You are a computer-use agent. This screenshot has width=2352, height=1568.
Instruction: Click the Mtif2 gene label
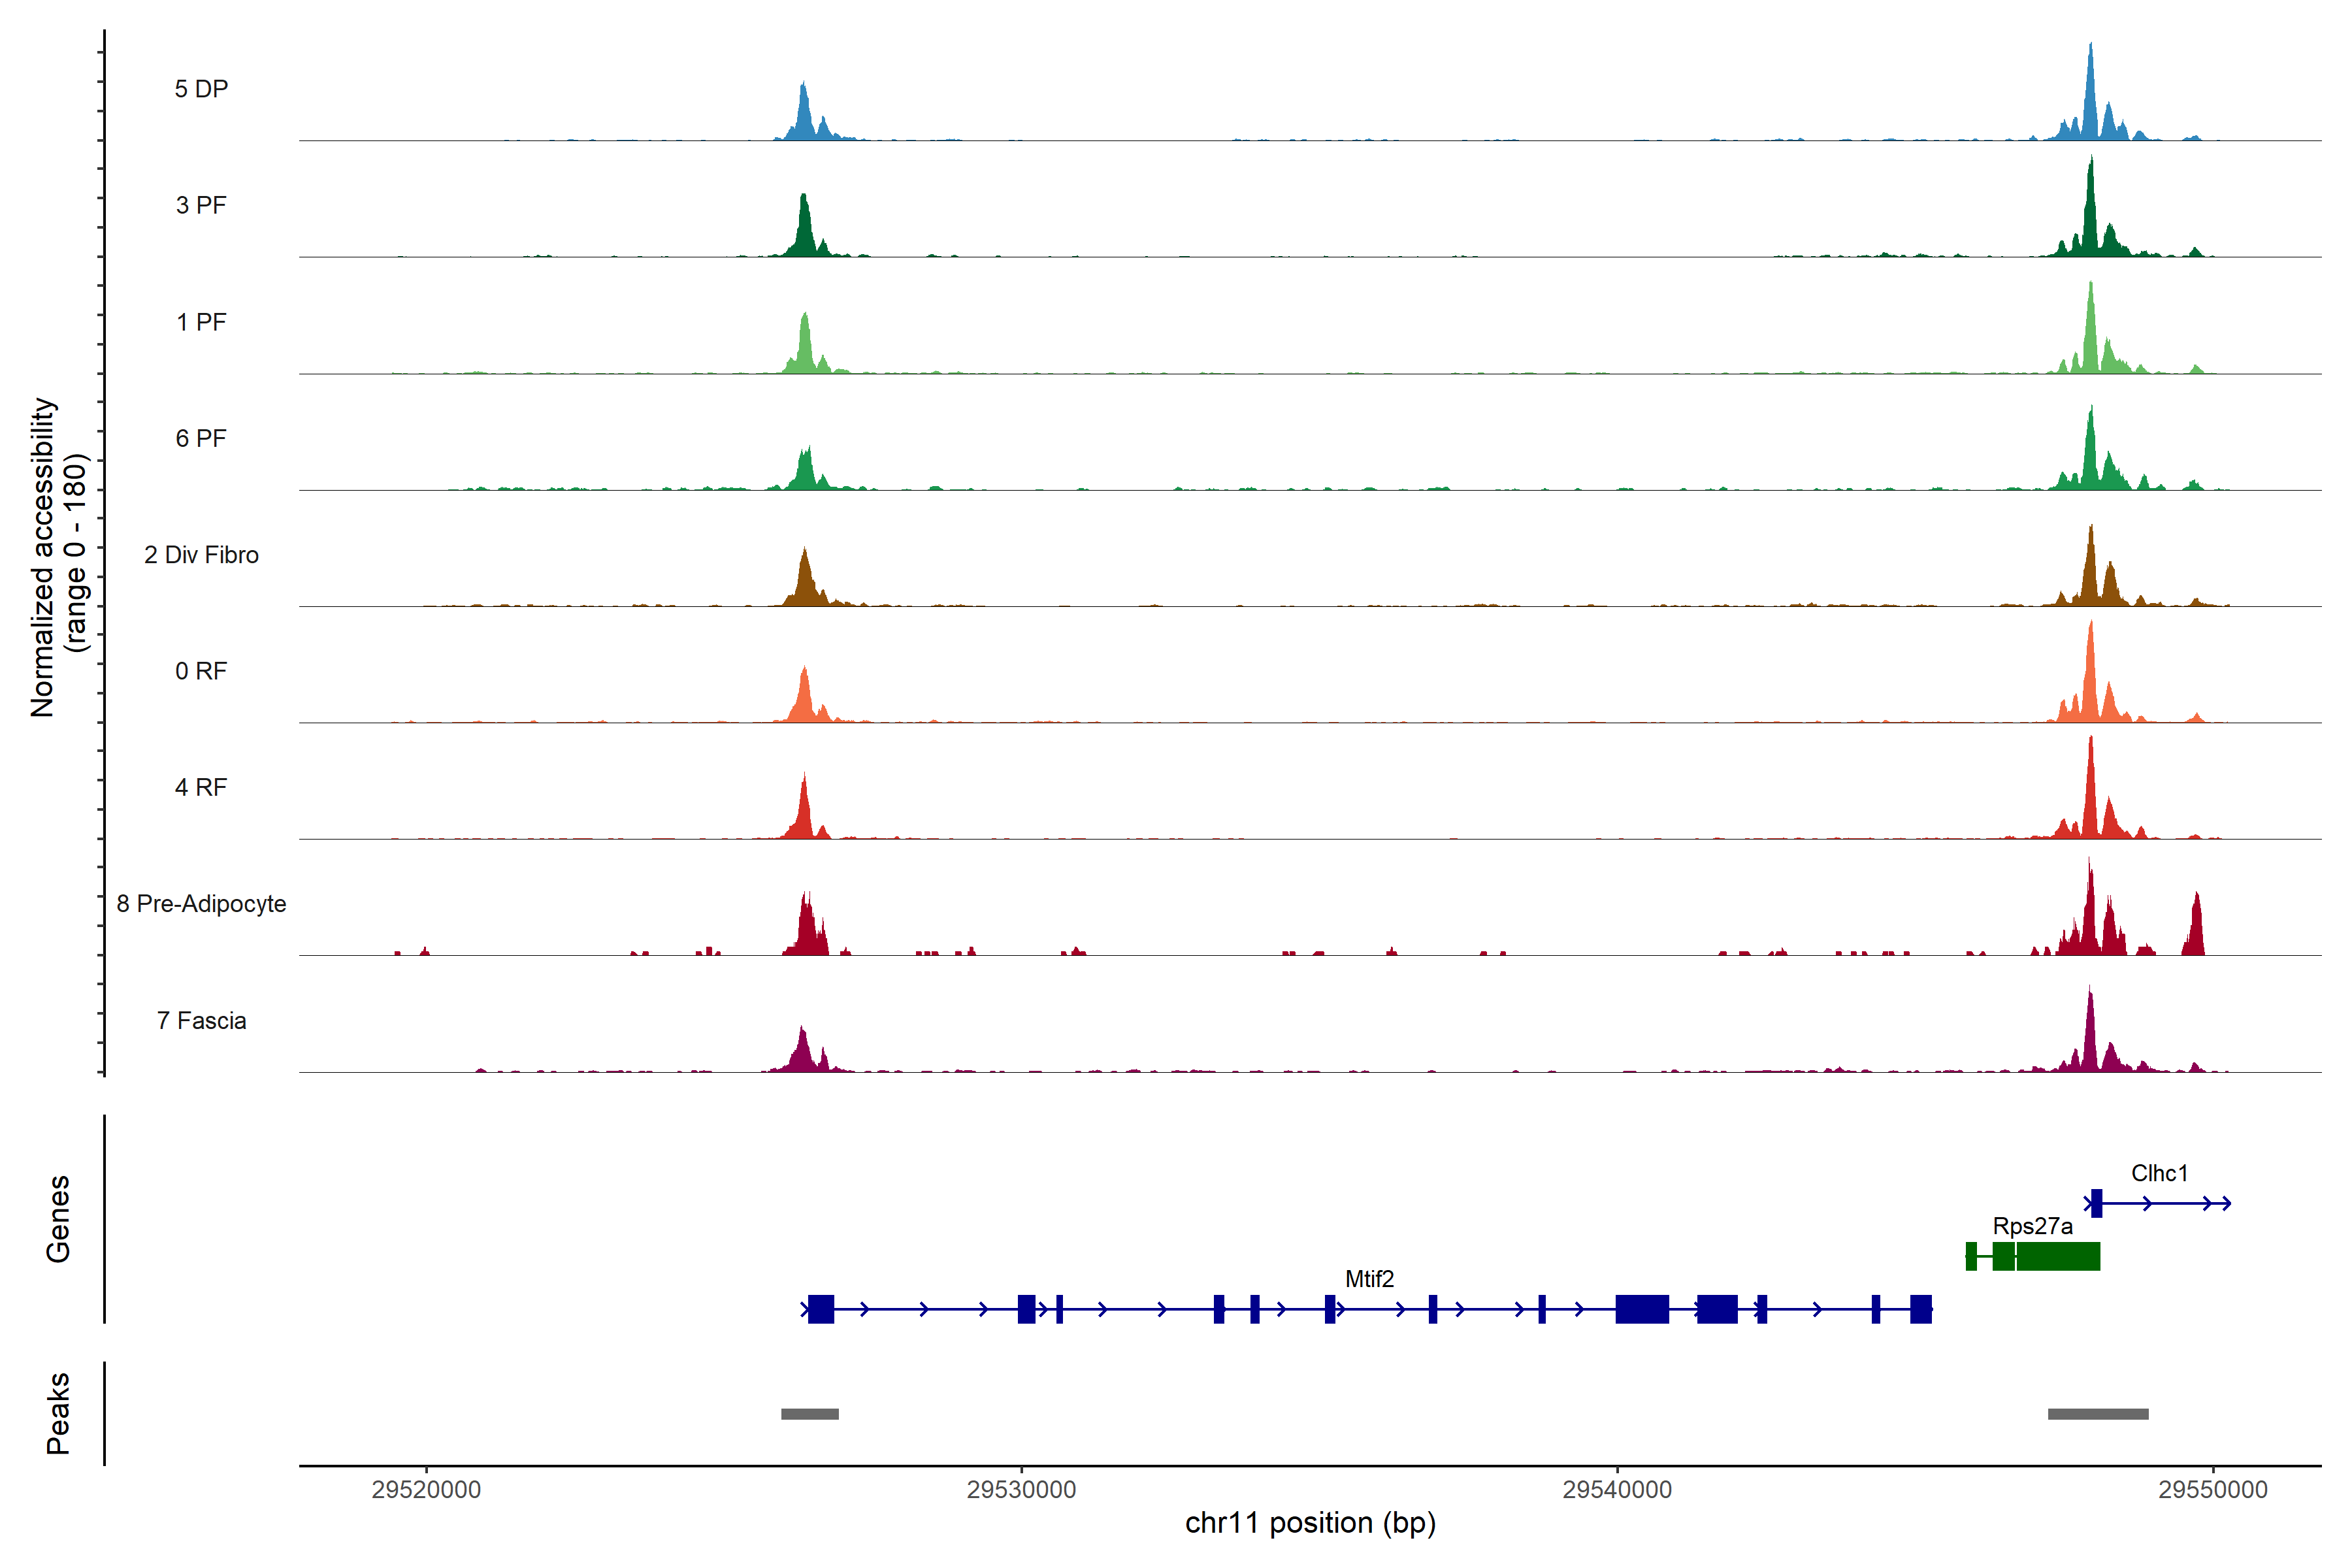(1369, 1279)
